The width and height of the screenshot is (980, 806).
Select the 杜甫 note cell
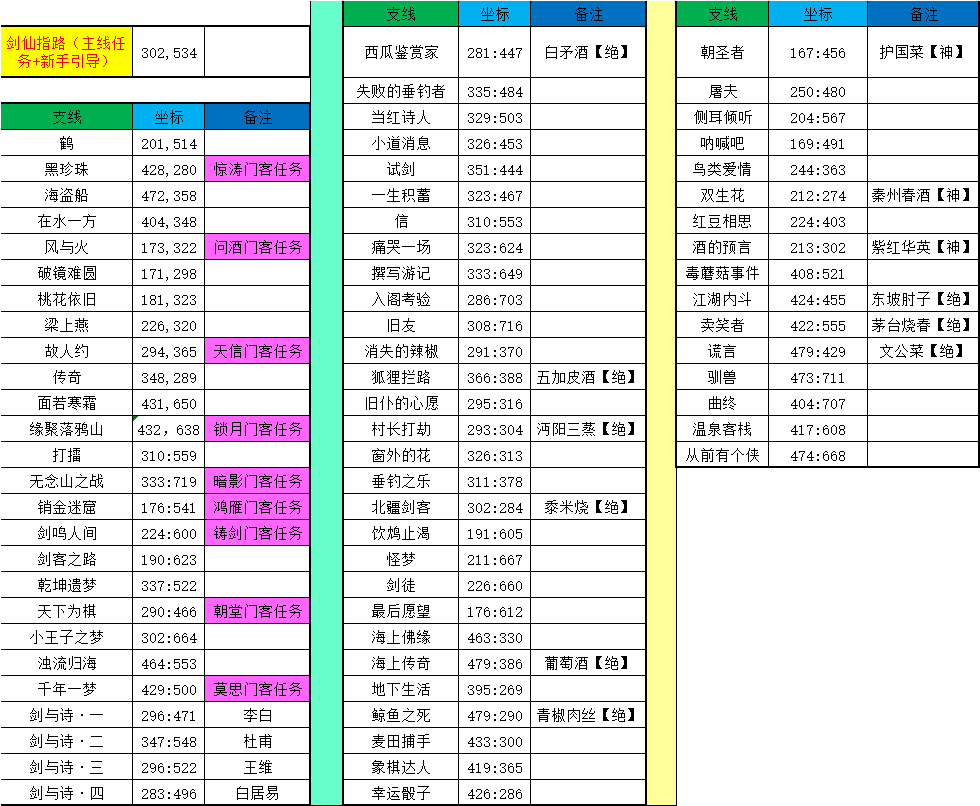click(x=258, y=742)
